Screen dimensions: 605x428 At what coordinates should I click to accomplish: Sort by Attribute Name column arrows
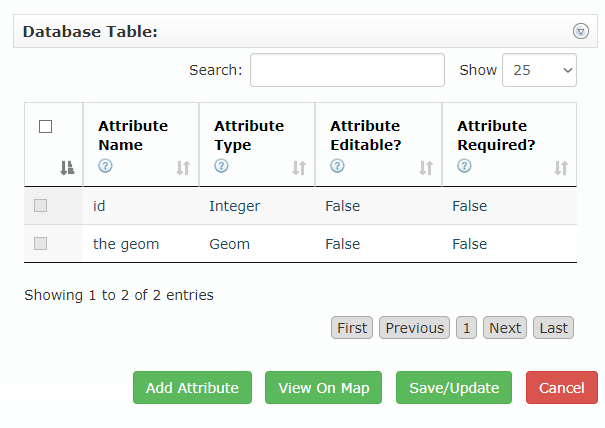click(x=183, y=168)
